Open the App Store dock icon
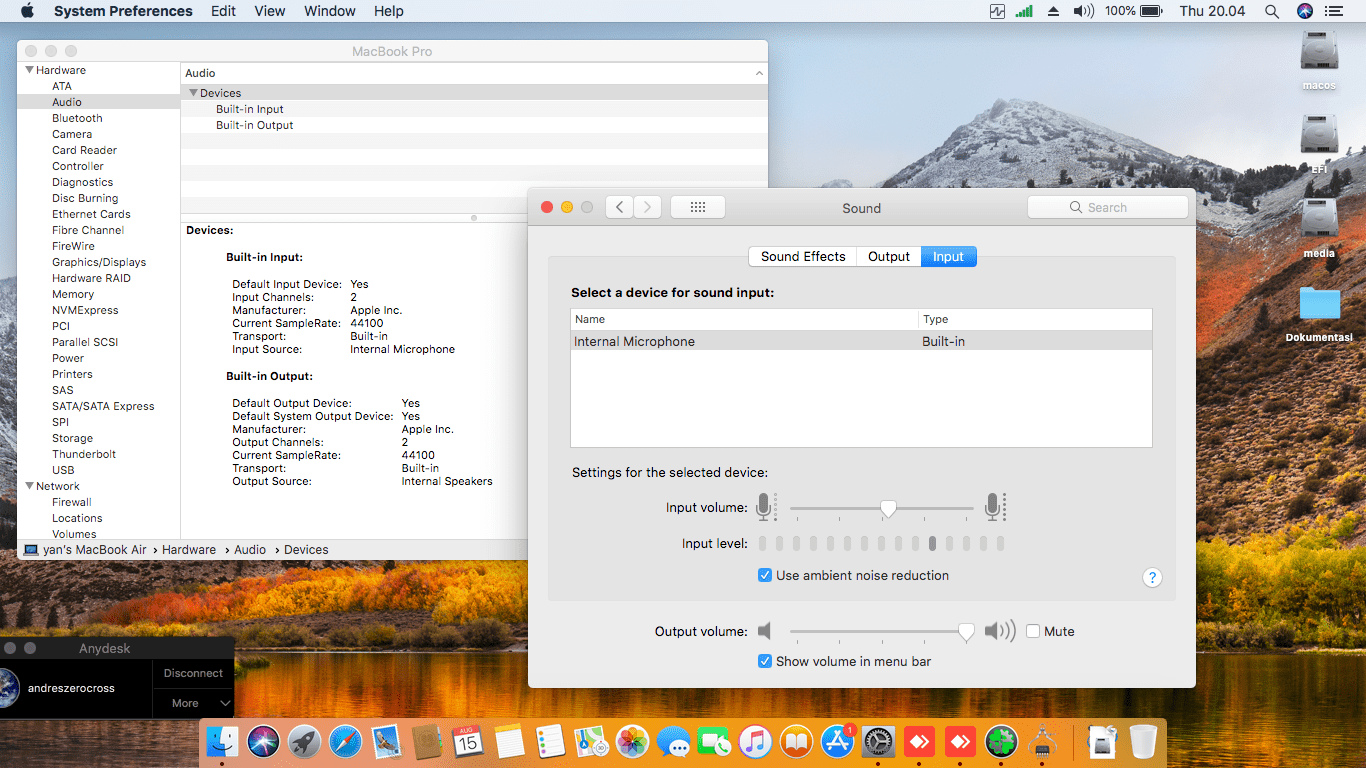Screen dimensions: 1366x768 [837, 742]
